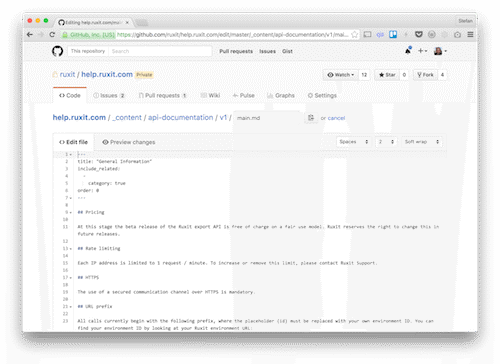The image size is (500, 364).
Task: Click the api-documentation breadcrumb link
Action: click(180, 118)
